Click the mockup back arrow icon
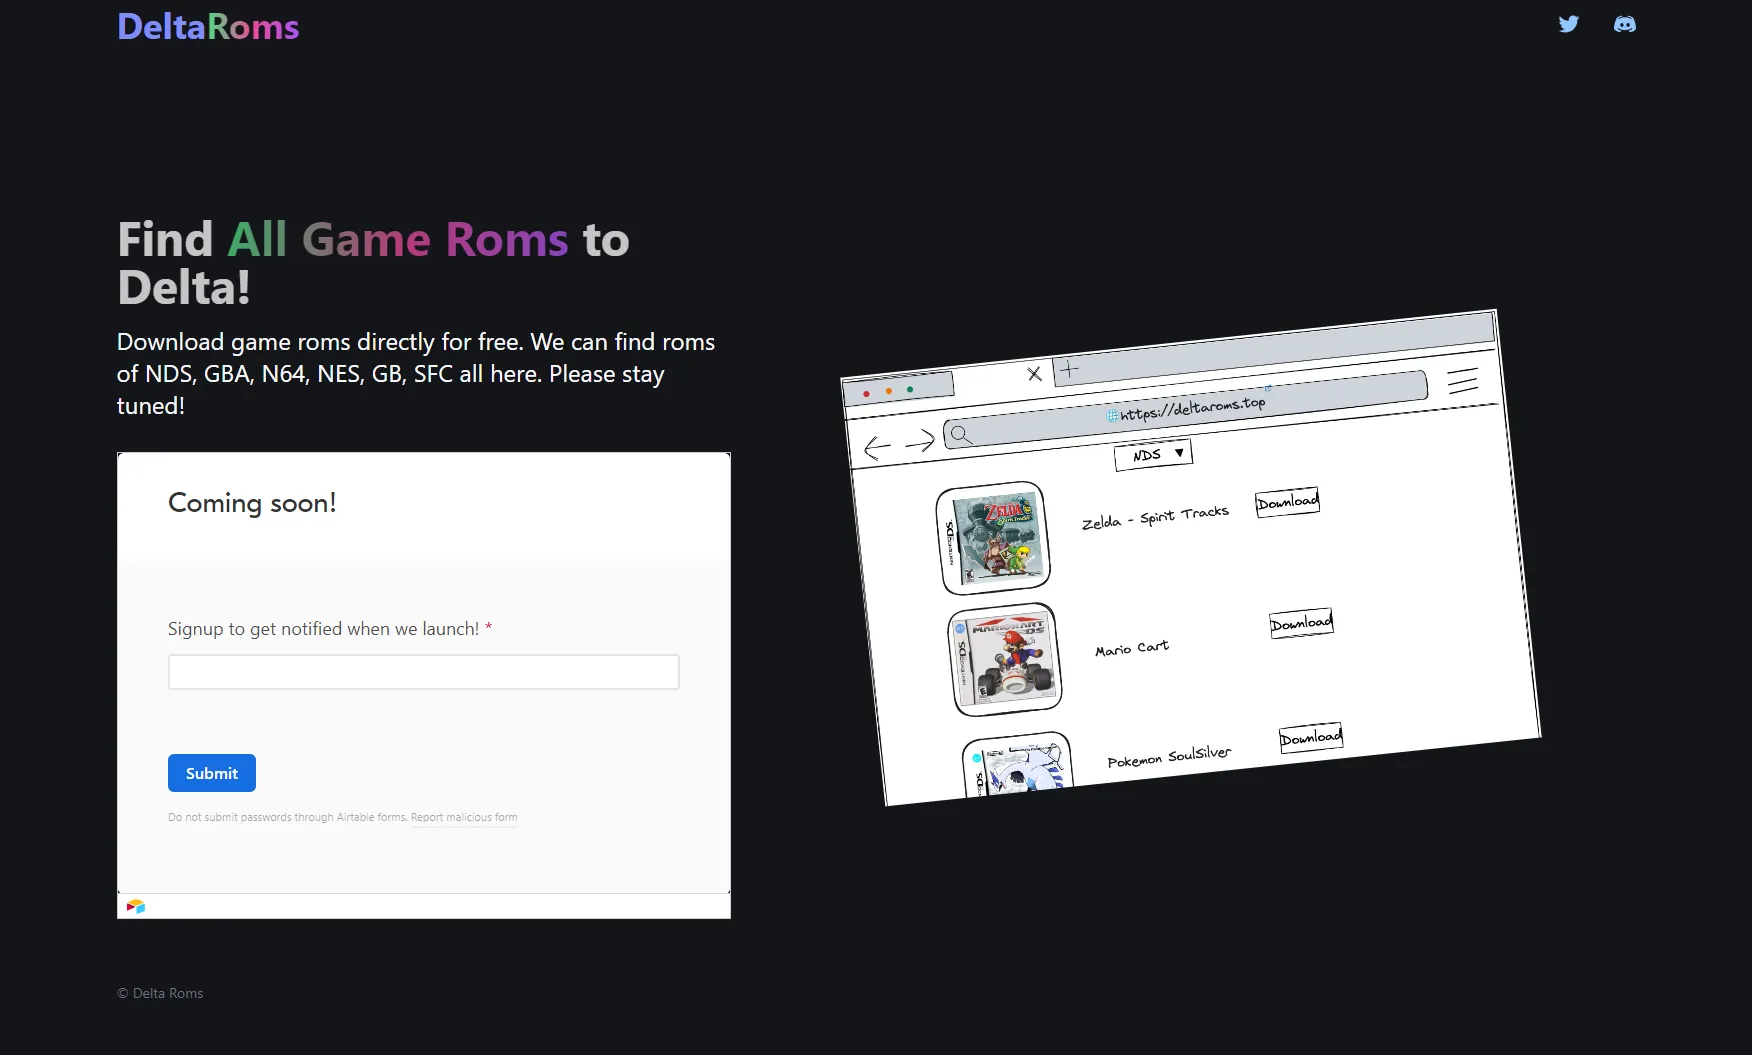Image resolution: width=1752 pixels, height=1055 pixels. coord(877,447)
